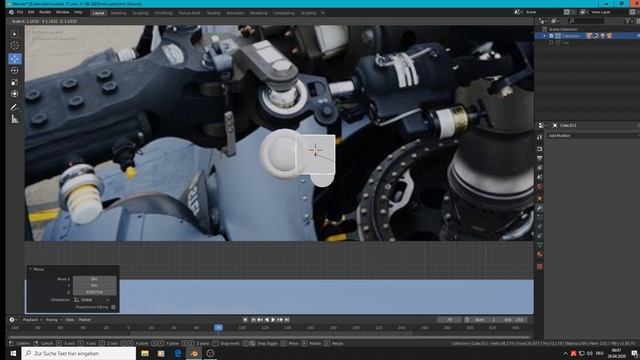The image size is (640, 360).
Task: Open outliner display mode dropdown
Action: tap(543, 20)
